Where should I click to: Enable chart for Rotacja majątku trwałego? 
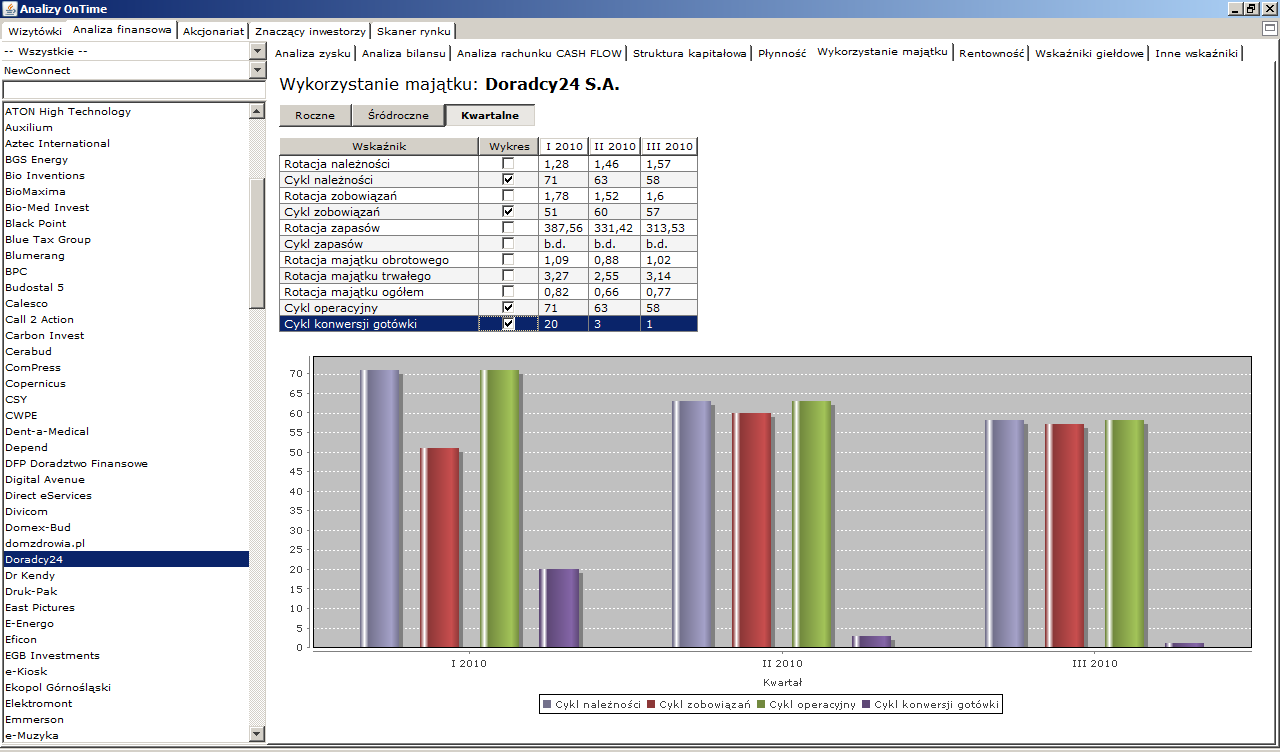(x=508, y=276)
